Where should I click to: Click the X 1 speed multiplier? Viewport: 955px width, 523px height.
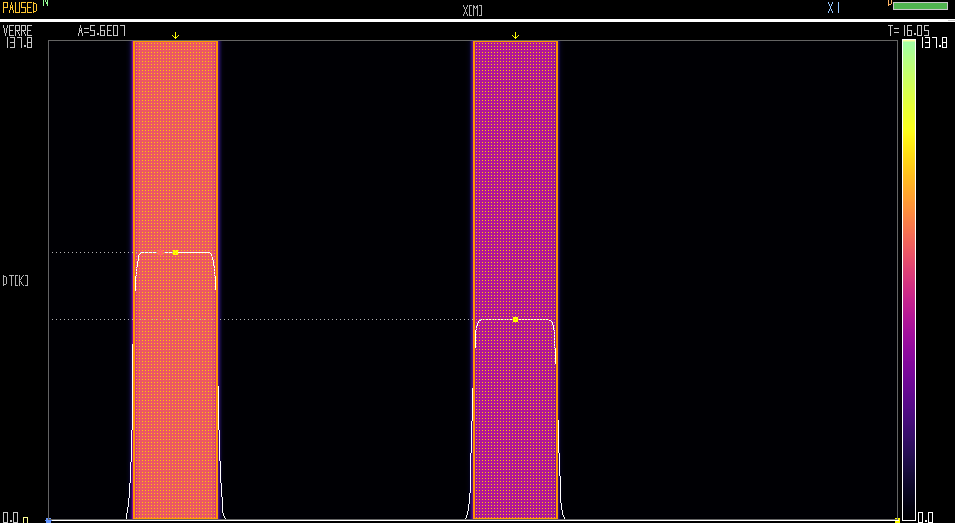[833, 8]
